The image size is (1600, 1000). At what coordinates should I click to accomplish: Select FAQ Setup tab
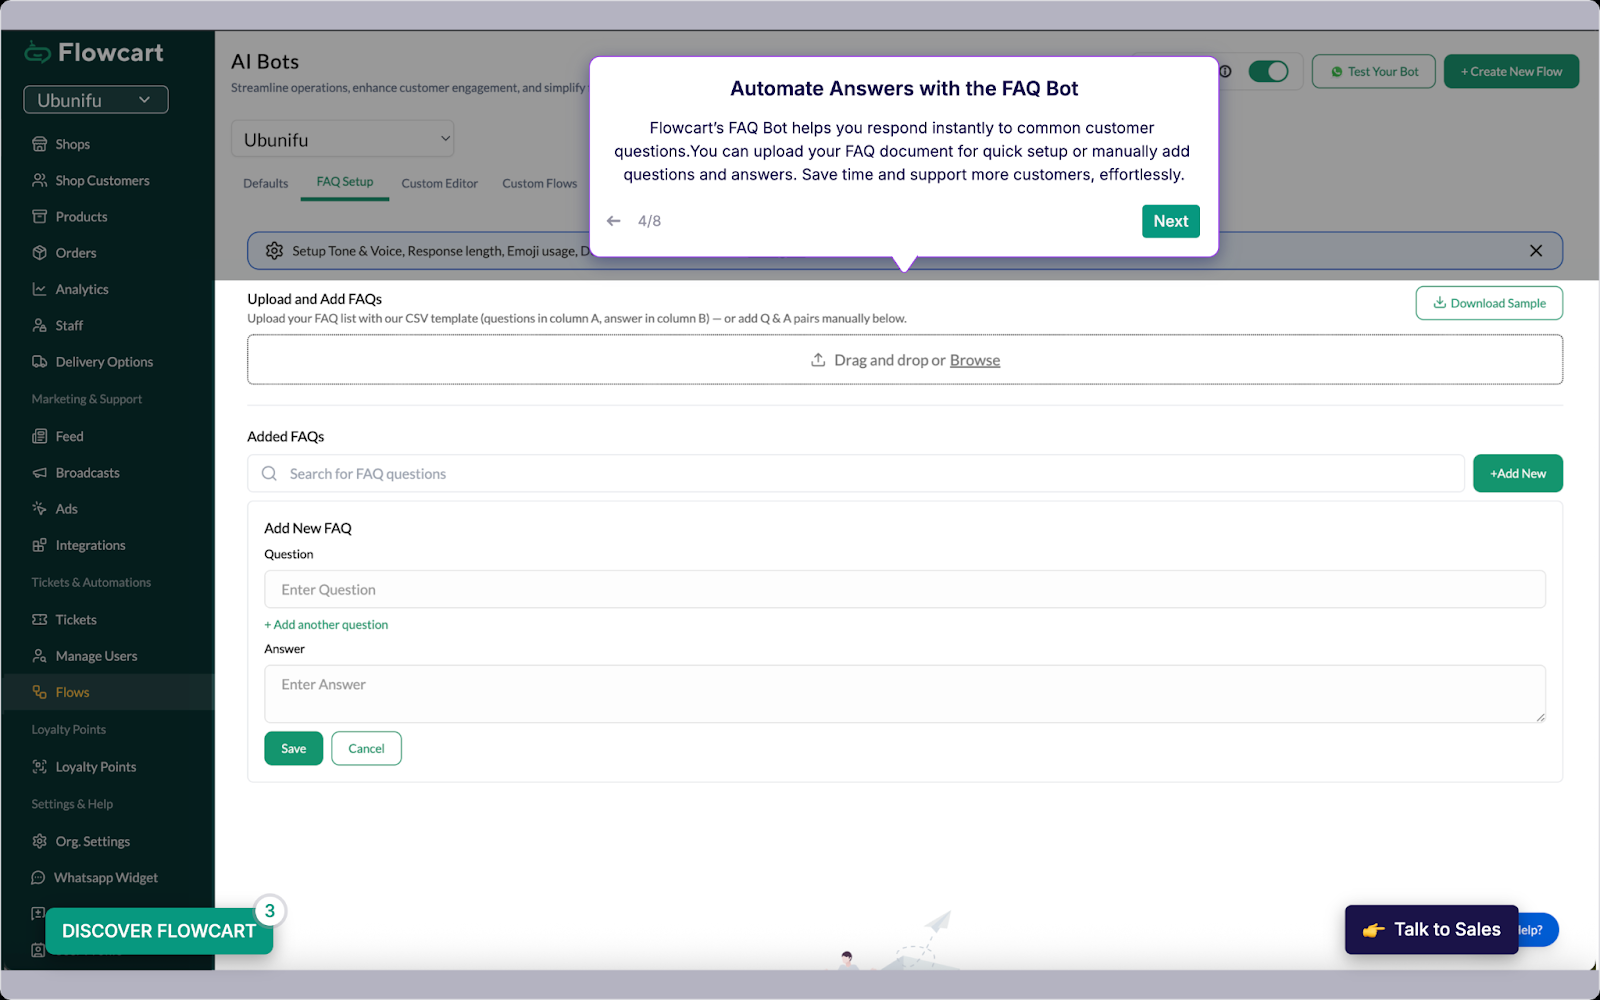[345, 182]
